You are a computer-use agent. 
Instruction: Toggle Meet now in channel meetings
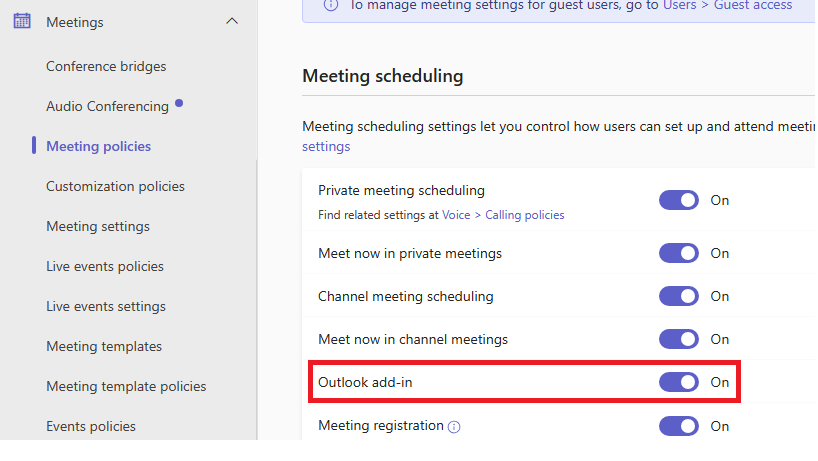[x=678, y=339]
